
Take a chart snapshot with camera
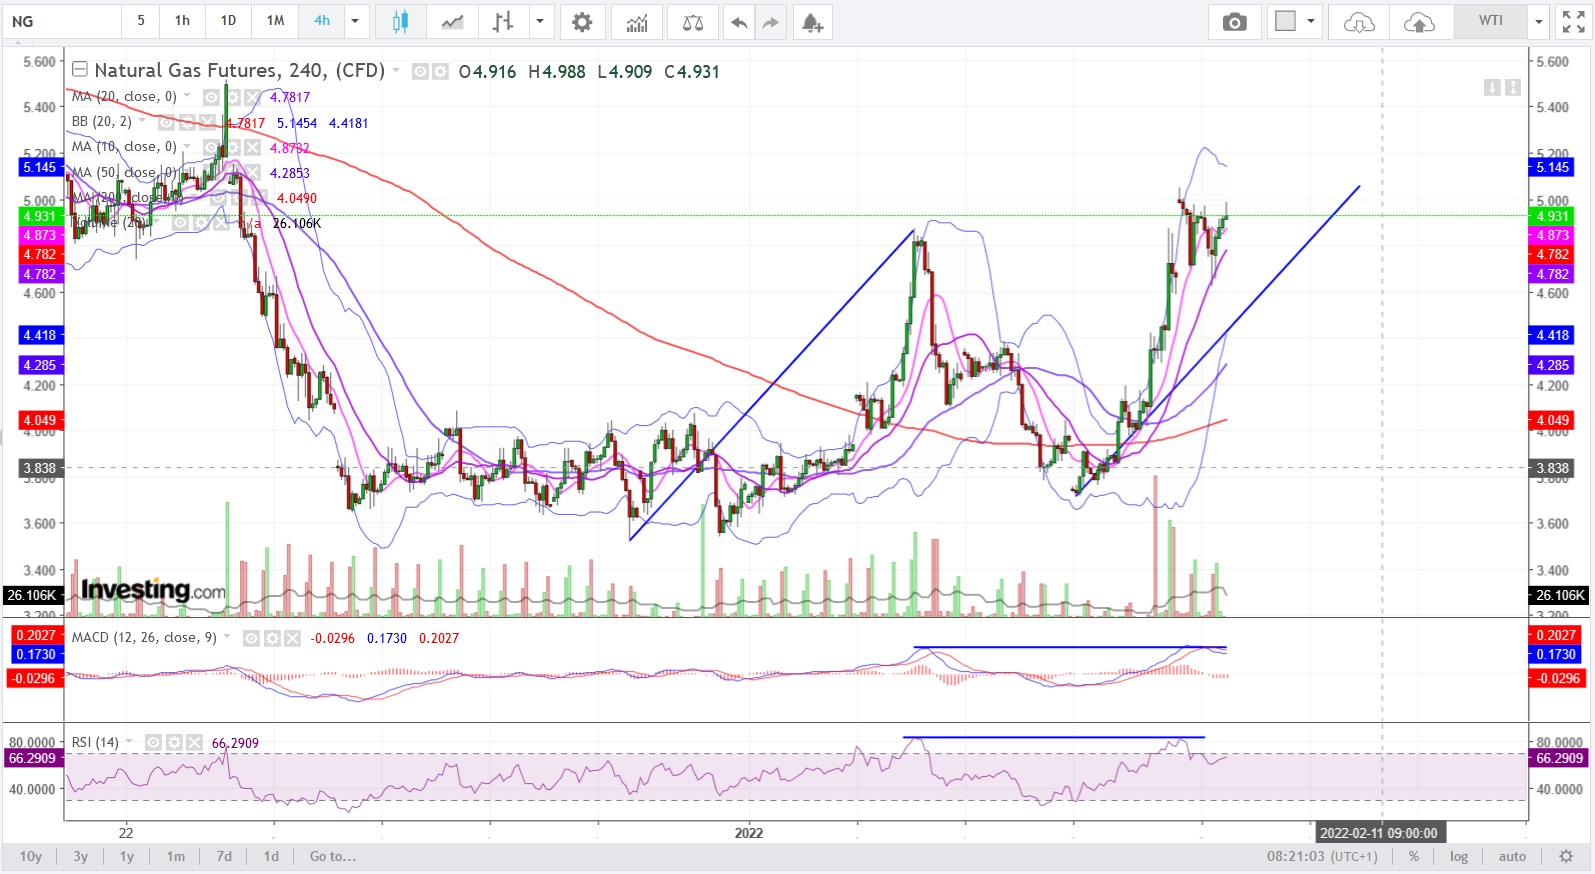point(1234,22)
